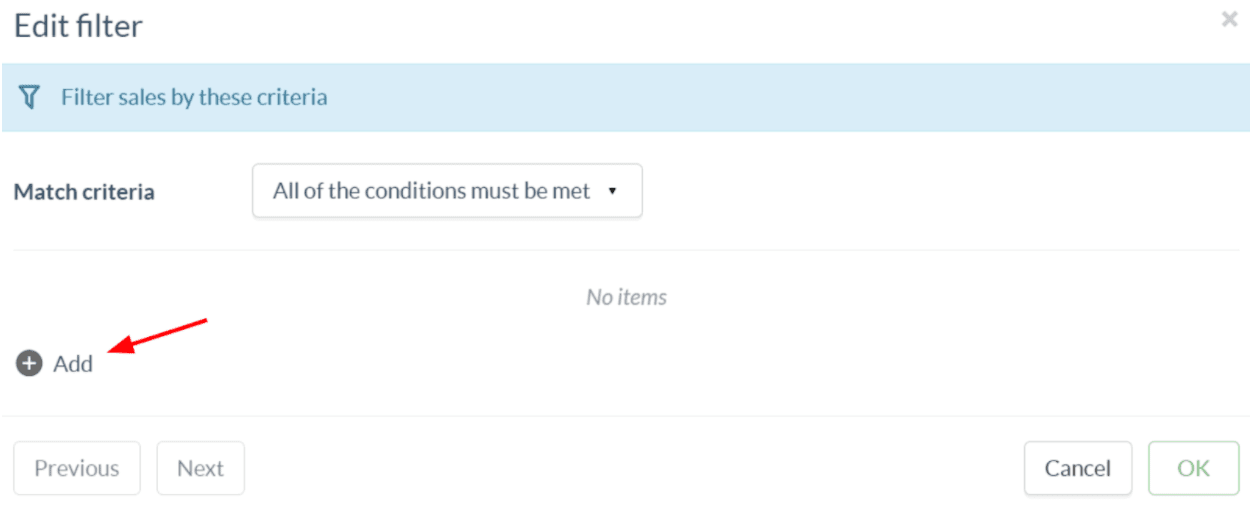Click blank area right of Match criteria dropdown
Screen dimensions: 1254x510
click(900, 191)
